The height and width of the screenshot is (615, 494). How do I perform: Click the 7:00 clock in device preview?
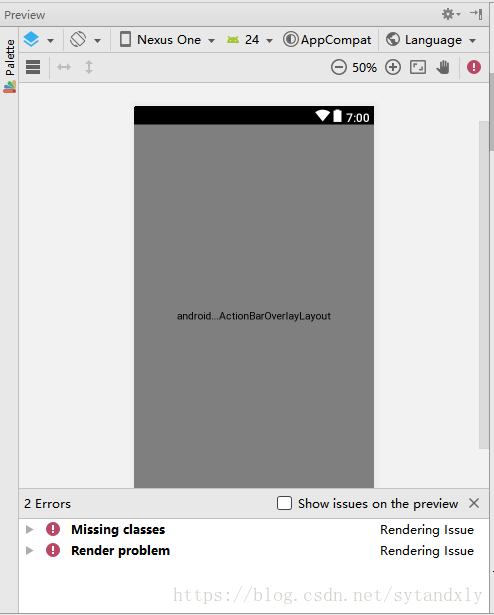point(357,118)
